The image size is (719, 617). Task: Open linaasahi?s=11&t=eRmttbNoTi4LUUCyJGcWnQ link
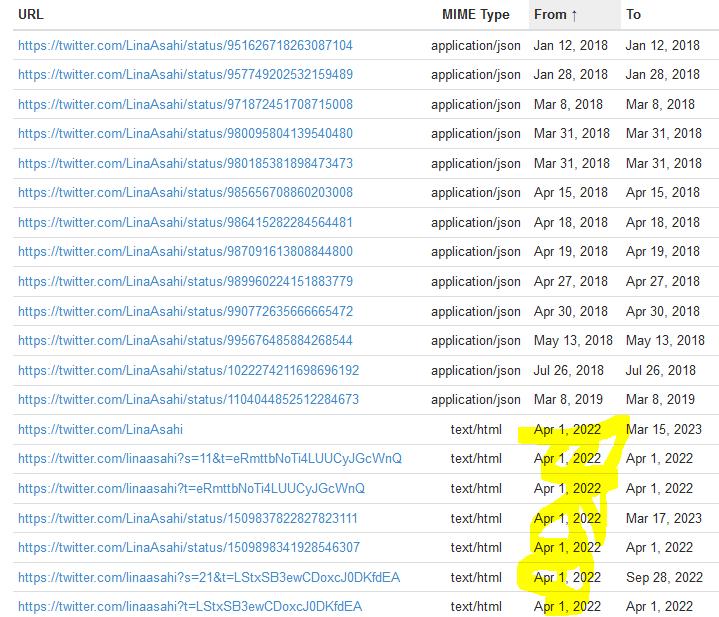tap(210, 459)
